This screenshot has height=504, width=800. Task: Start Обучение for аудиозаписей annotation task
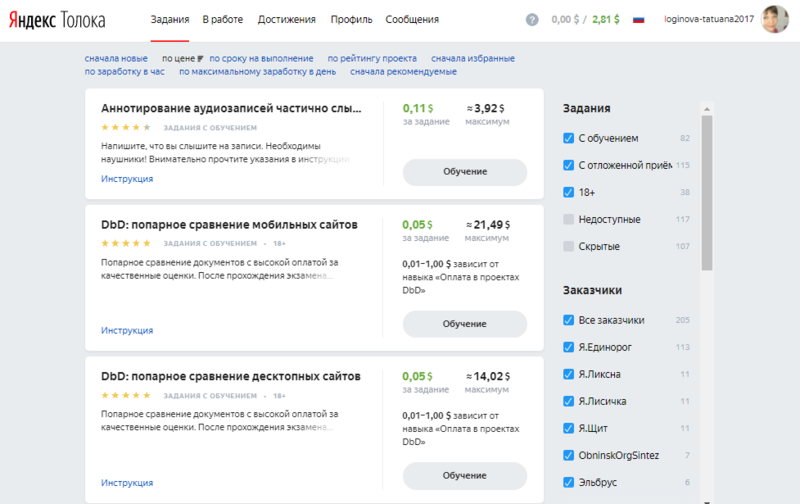[465, 172]
